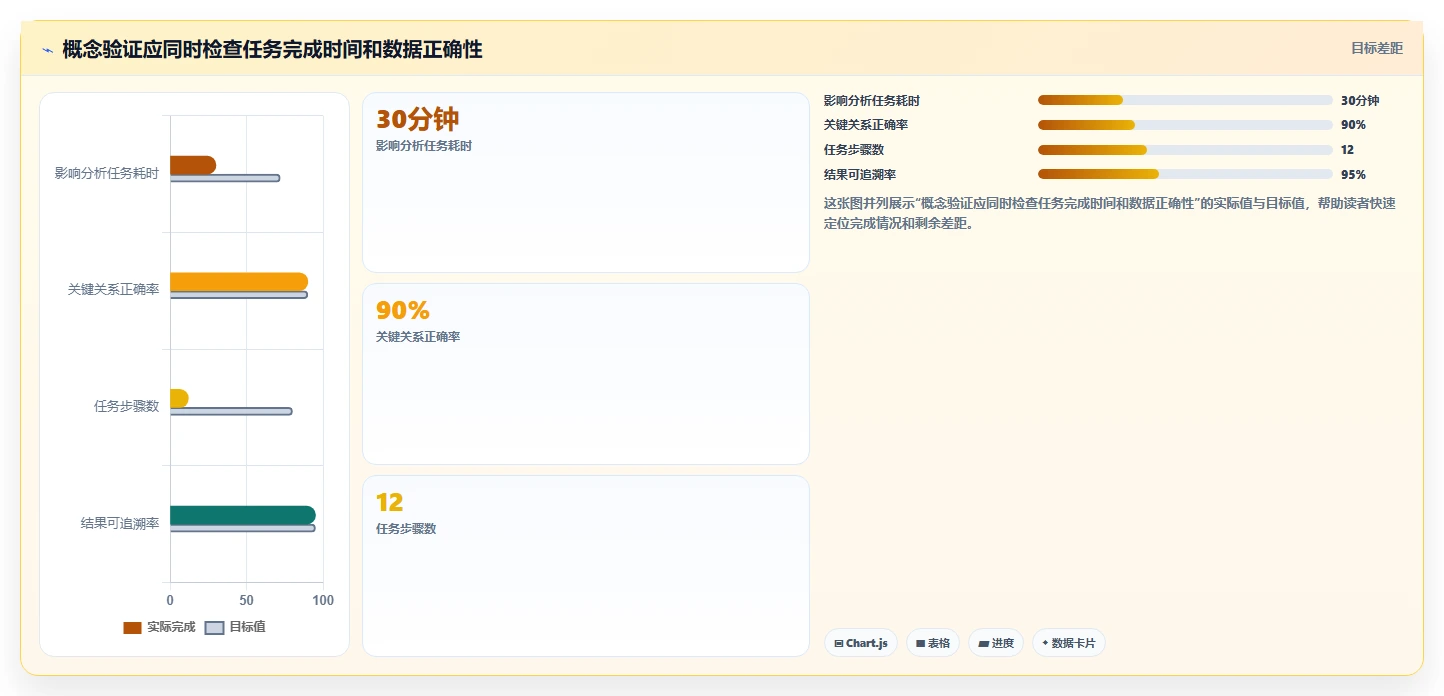Click the Chart.js tag chip

click(x=861, y=643)
